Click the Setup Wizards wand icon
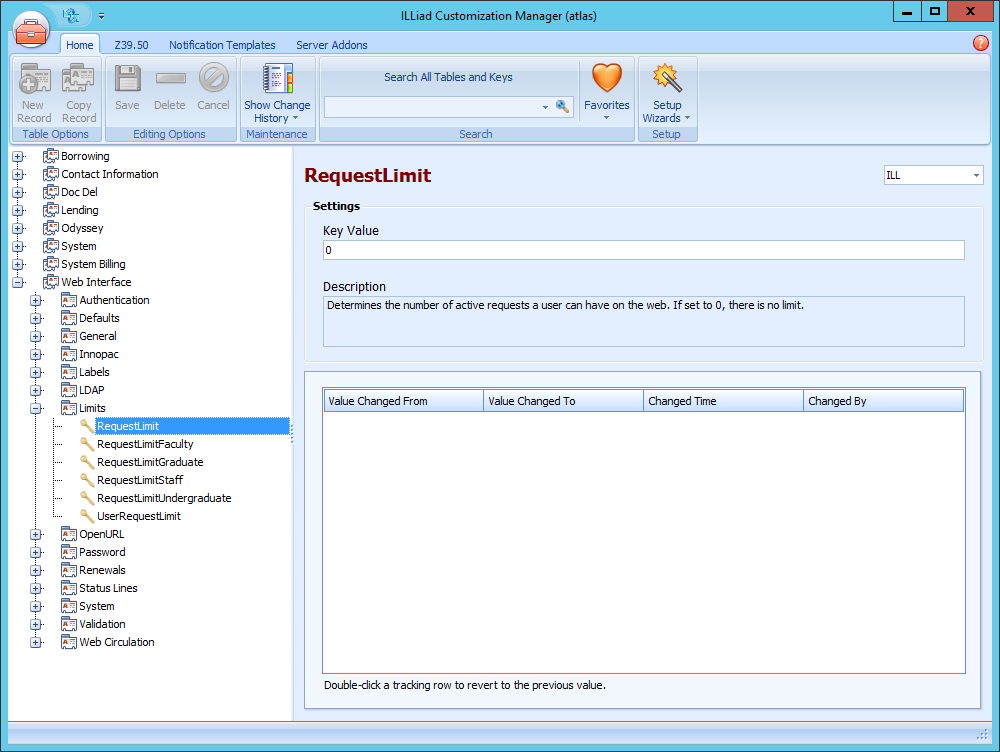1000x752 pixels. pyautogui.click(x=666, y=77)
